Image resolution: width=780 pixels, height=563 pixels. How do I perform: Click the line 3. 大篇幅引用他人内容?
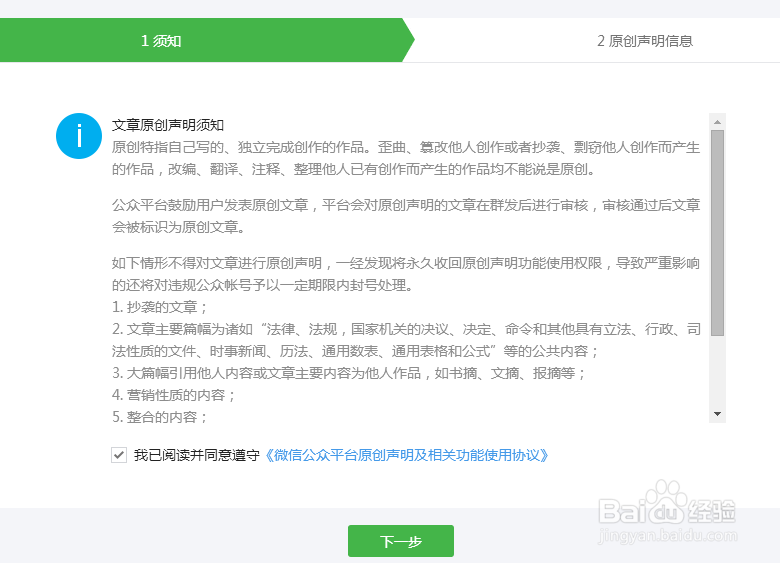(x=349, y=373)
